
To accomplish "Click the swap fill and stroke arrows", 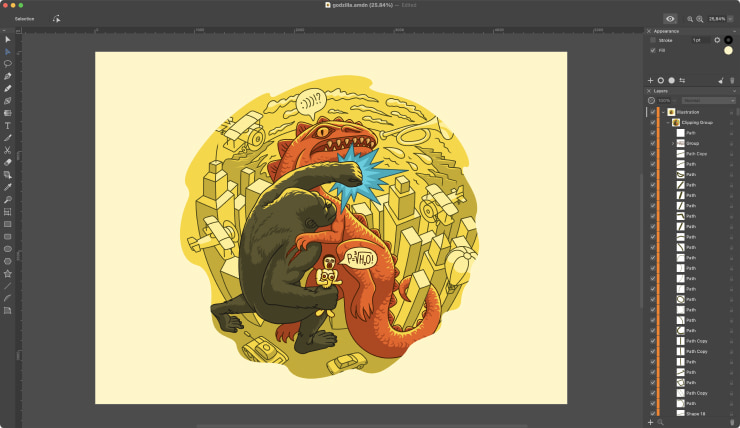I will pyautogui.click(x=682, y=81).
